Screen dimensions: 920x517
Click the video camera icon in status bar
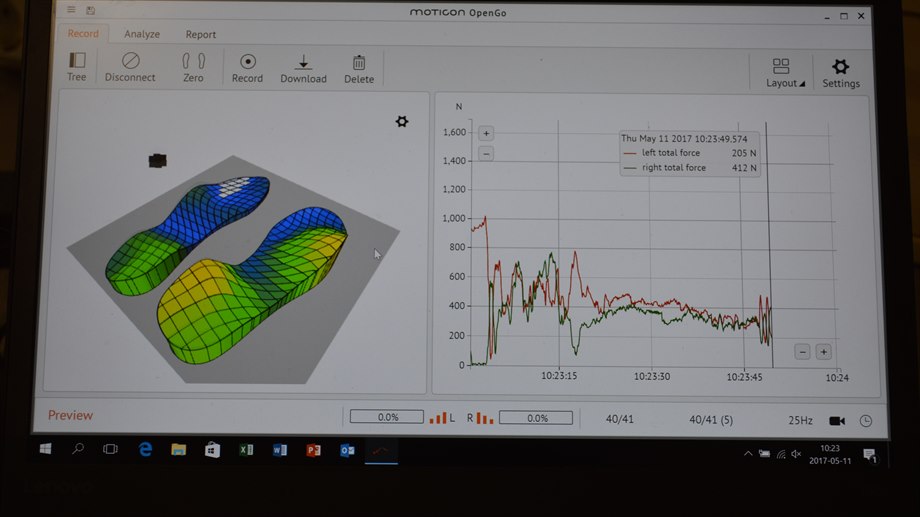point(837,420)
